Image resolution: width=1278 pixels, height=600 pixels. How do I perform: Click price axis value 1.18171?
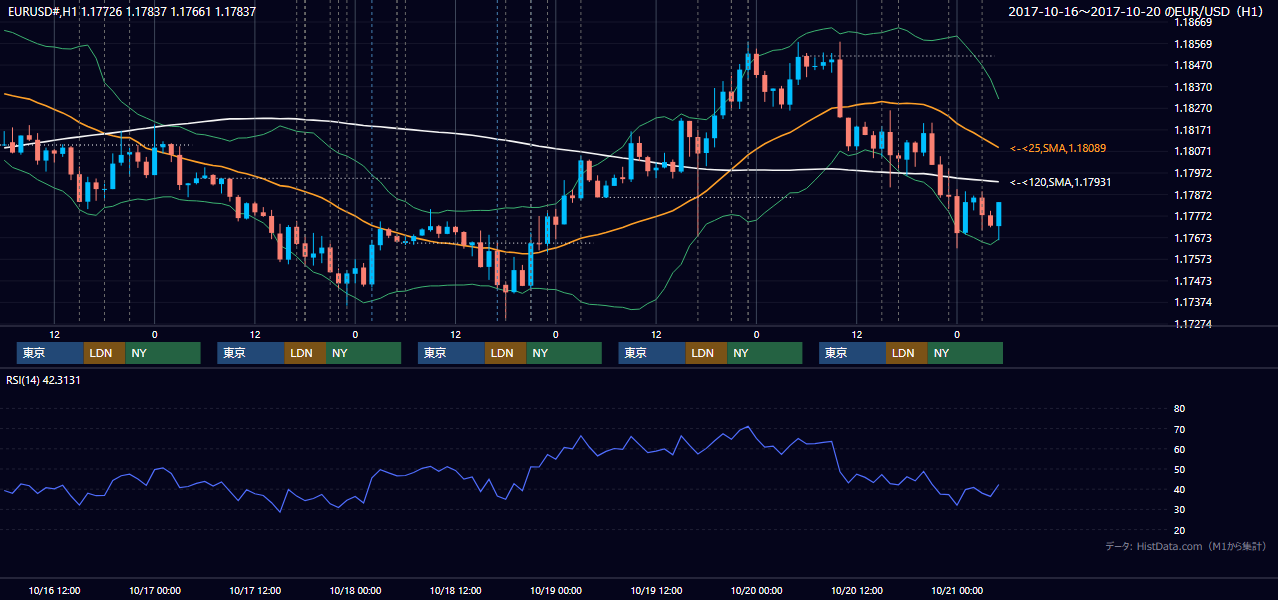[x=1193, y=131]
